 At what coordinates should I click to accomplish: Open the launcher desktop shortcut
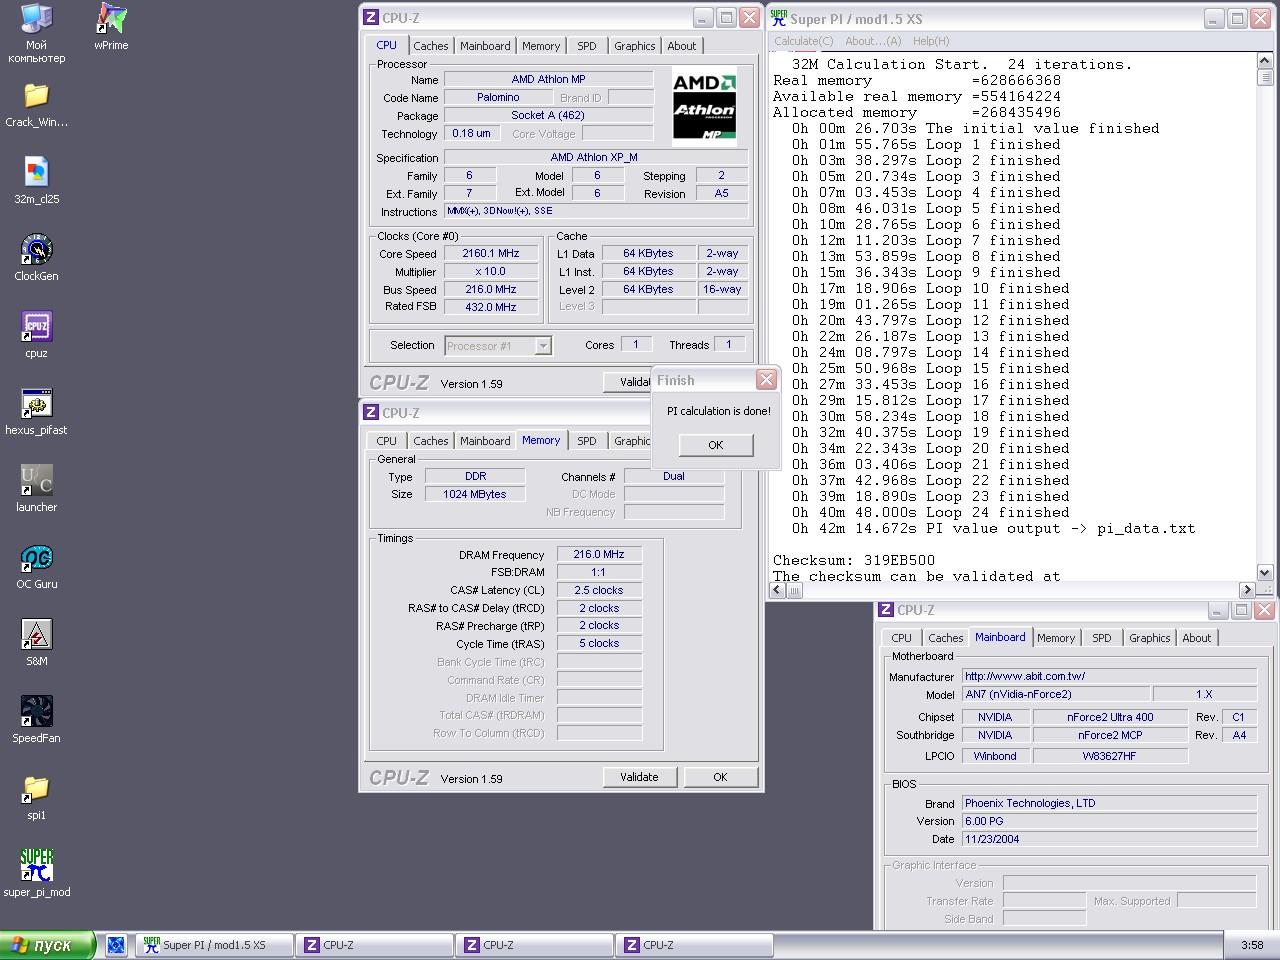pyautogui.click(x=36, y=489)
